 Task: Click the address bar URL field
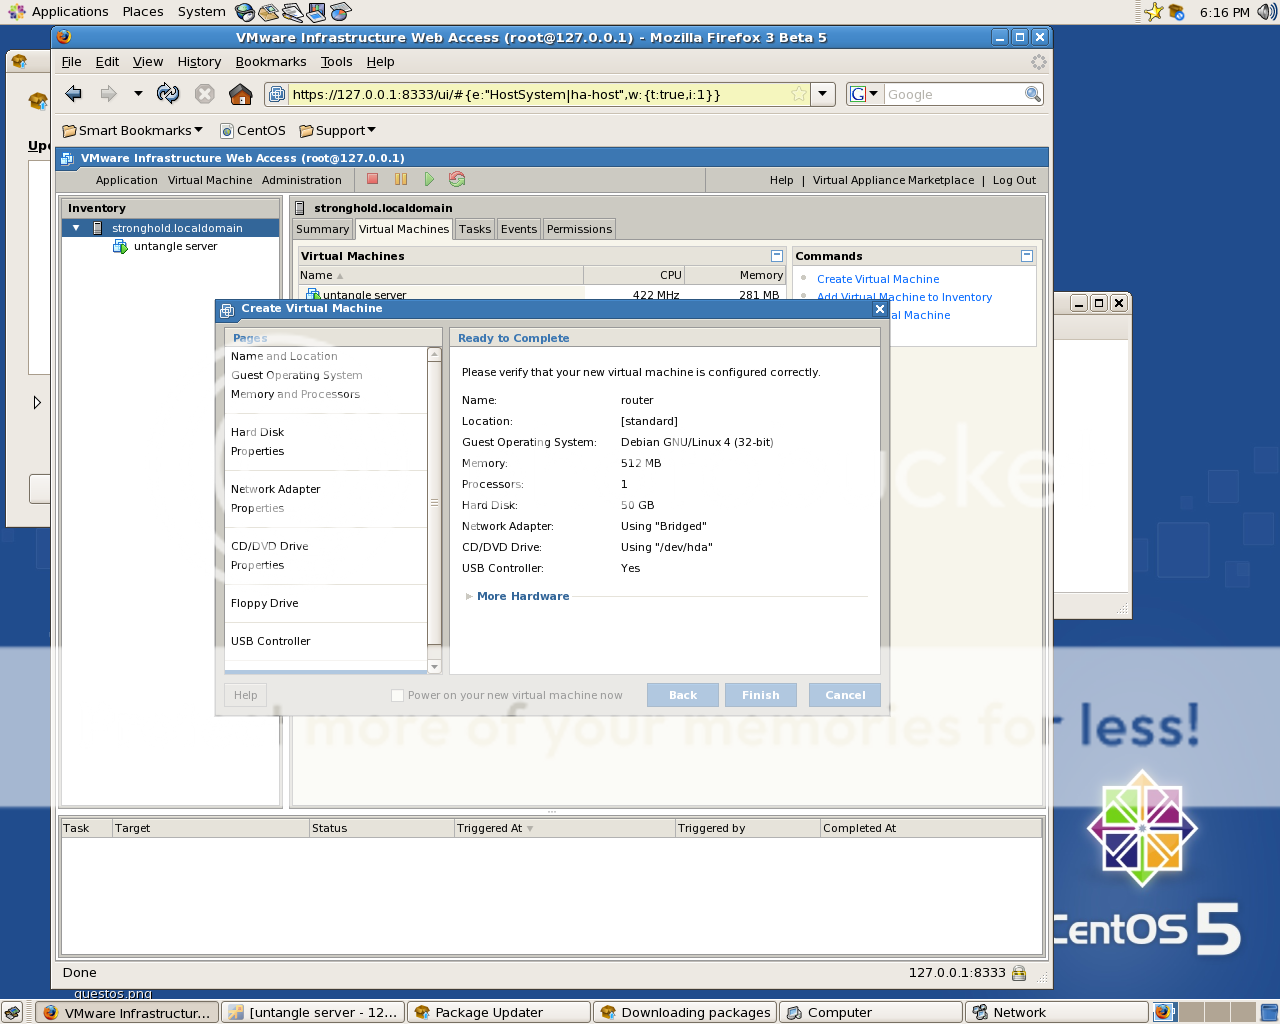pos(538,94)
